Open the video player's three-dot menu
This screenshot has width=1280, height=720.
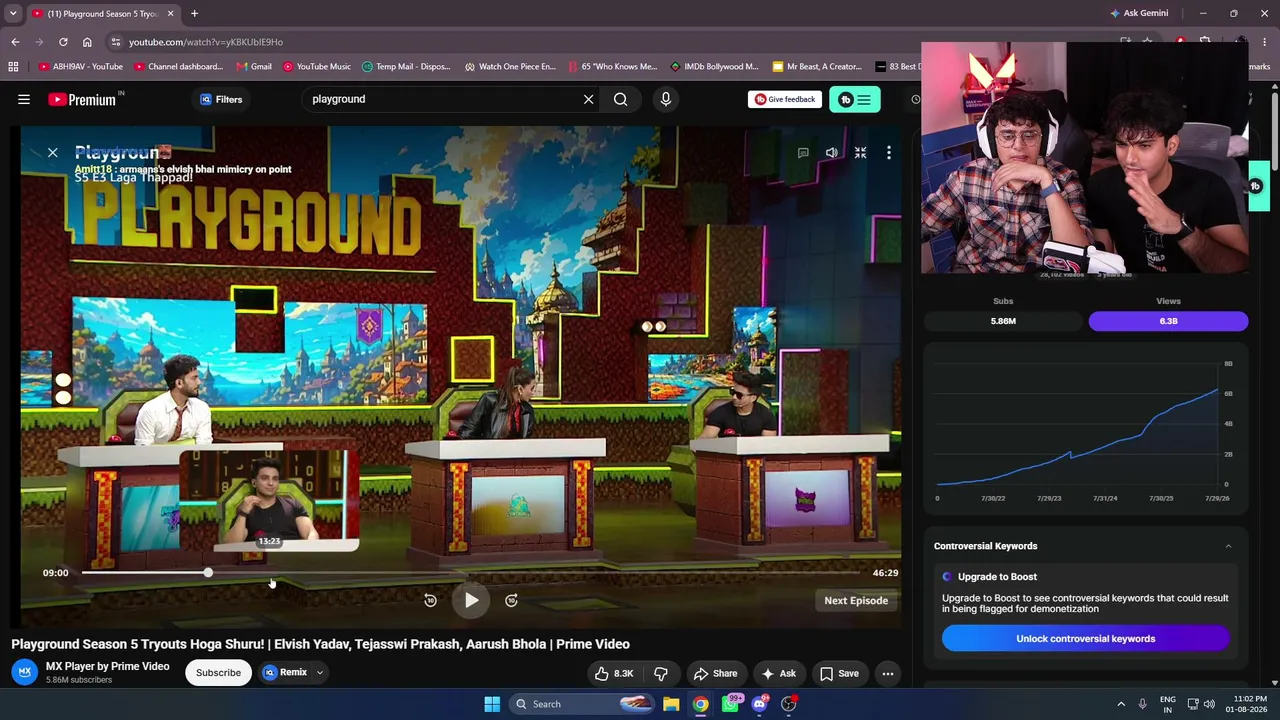888,153
